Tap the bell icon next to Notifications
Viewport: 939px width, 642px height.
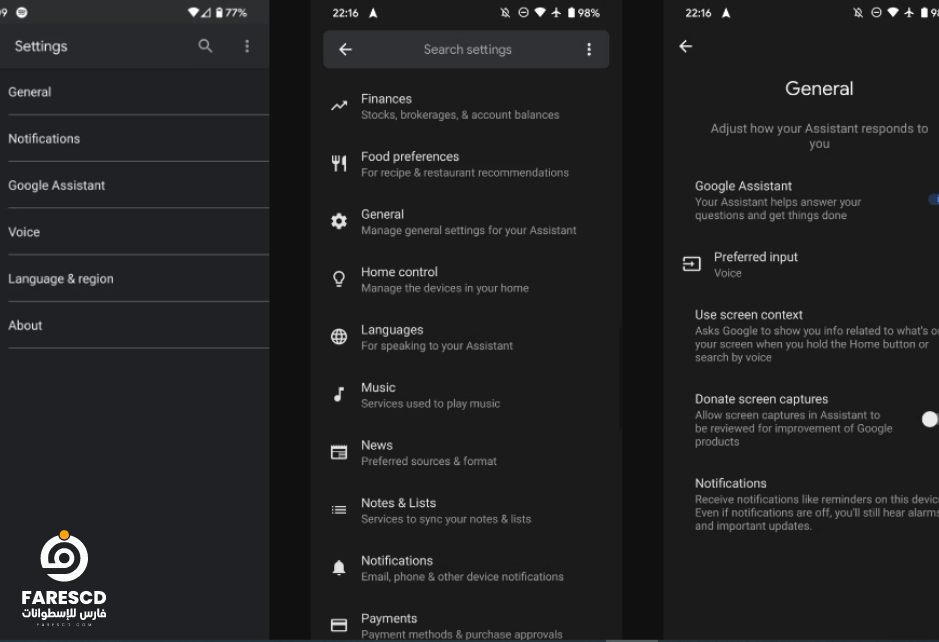click(339, 568)
